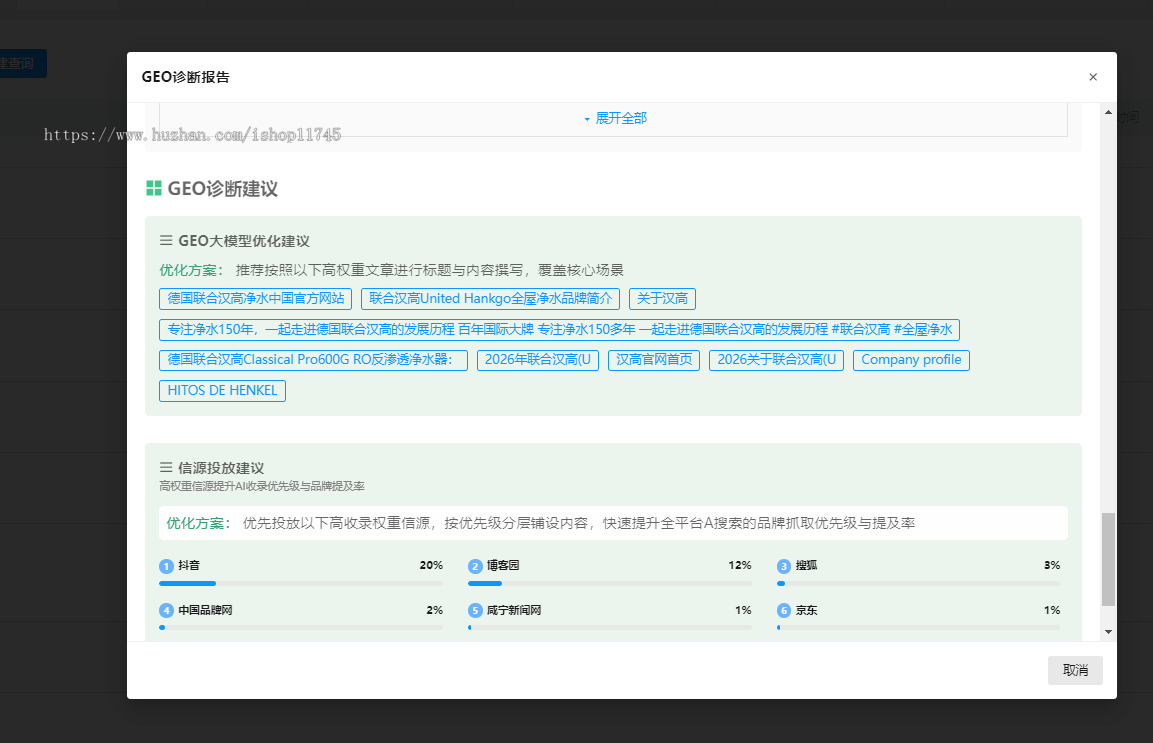
Task: Click rank badge 2 next to 博客园
Action: [475, 566]
